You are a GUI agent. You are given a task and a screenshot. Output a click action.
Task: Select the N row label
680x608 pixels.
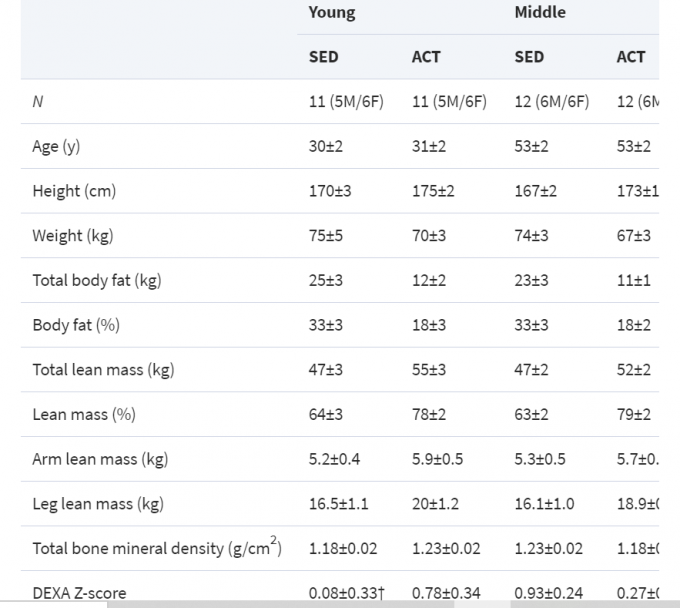click(x=38, y=102)
